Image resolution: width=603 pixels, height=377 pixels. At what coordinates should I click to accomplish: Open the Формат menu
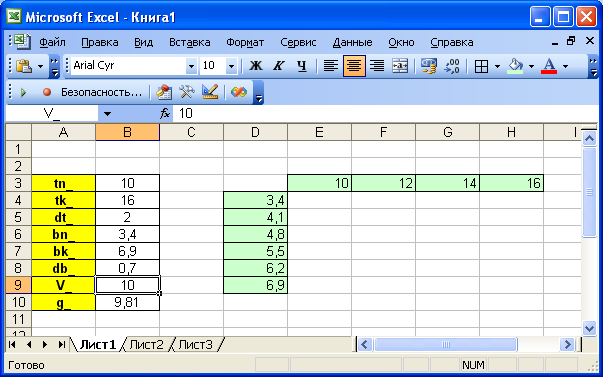coord(245,42)
